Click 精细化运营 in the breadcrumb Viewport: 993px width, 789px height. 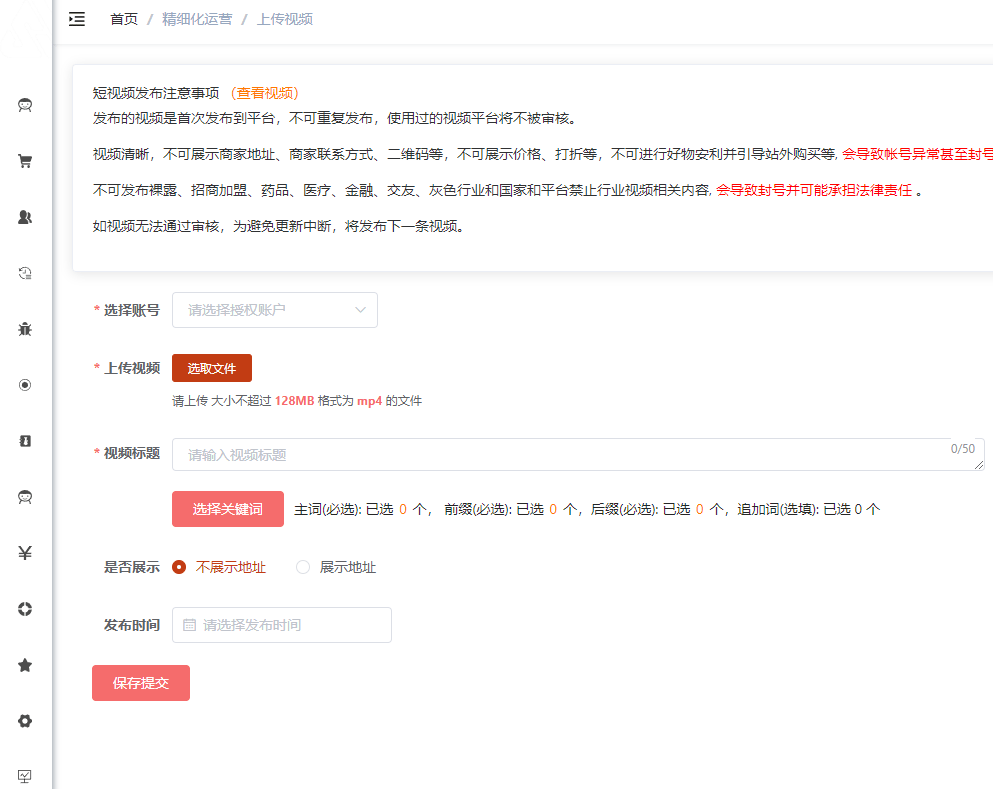197,19
